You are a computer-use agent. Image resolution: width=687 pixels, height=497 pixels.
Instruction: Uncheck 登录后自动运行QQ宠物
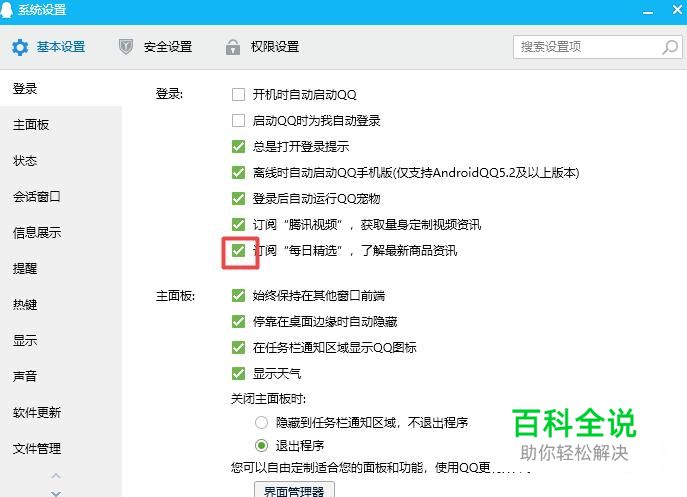point(238,199)
